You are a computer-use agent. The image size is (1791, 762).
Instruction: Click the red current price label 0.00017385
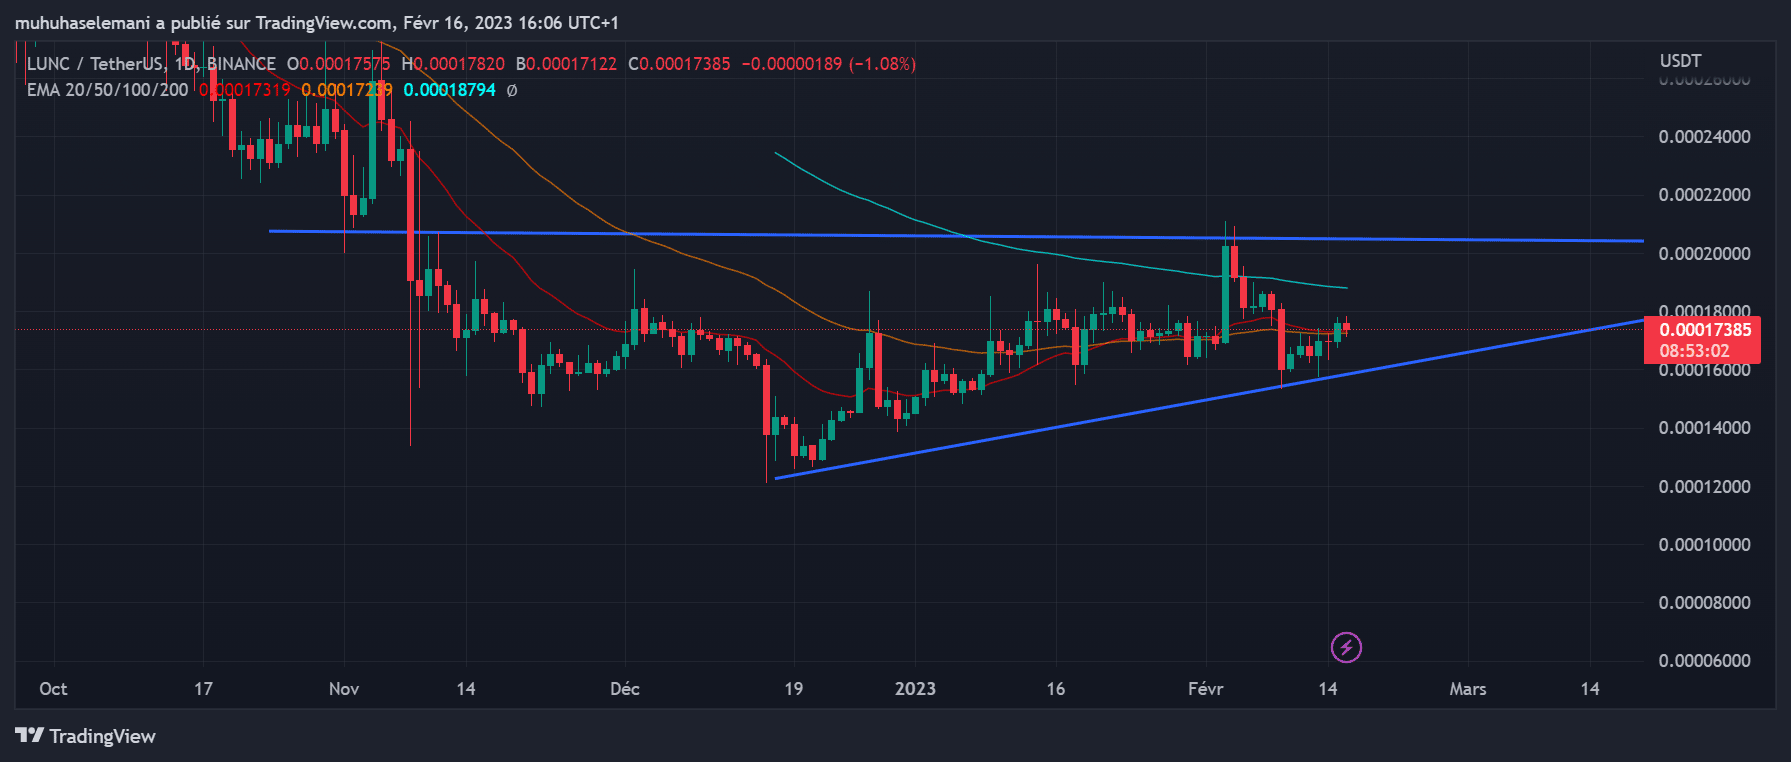(1705, 330)
